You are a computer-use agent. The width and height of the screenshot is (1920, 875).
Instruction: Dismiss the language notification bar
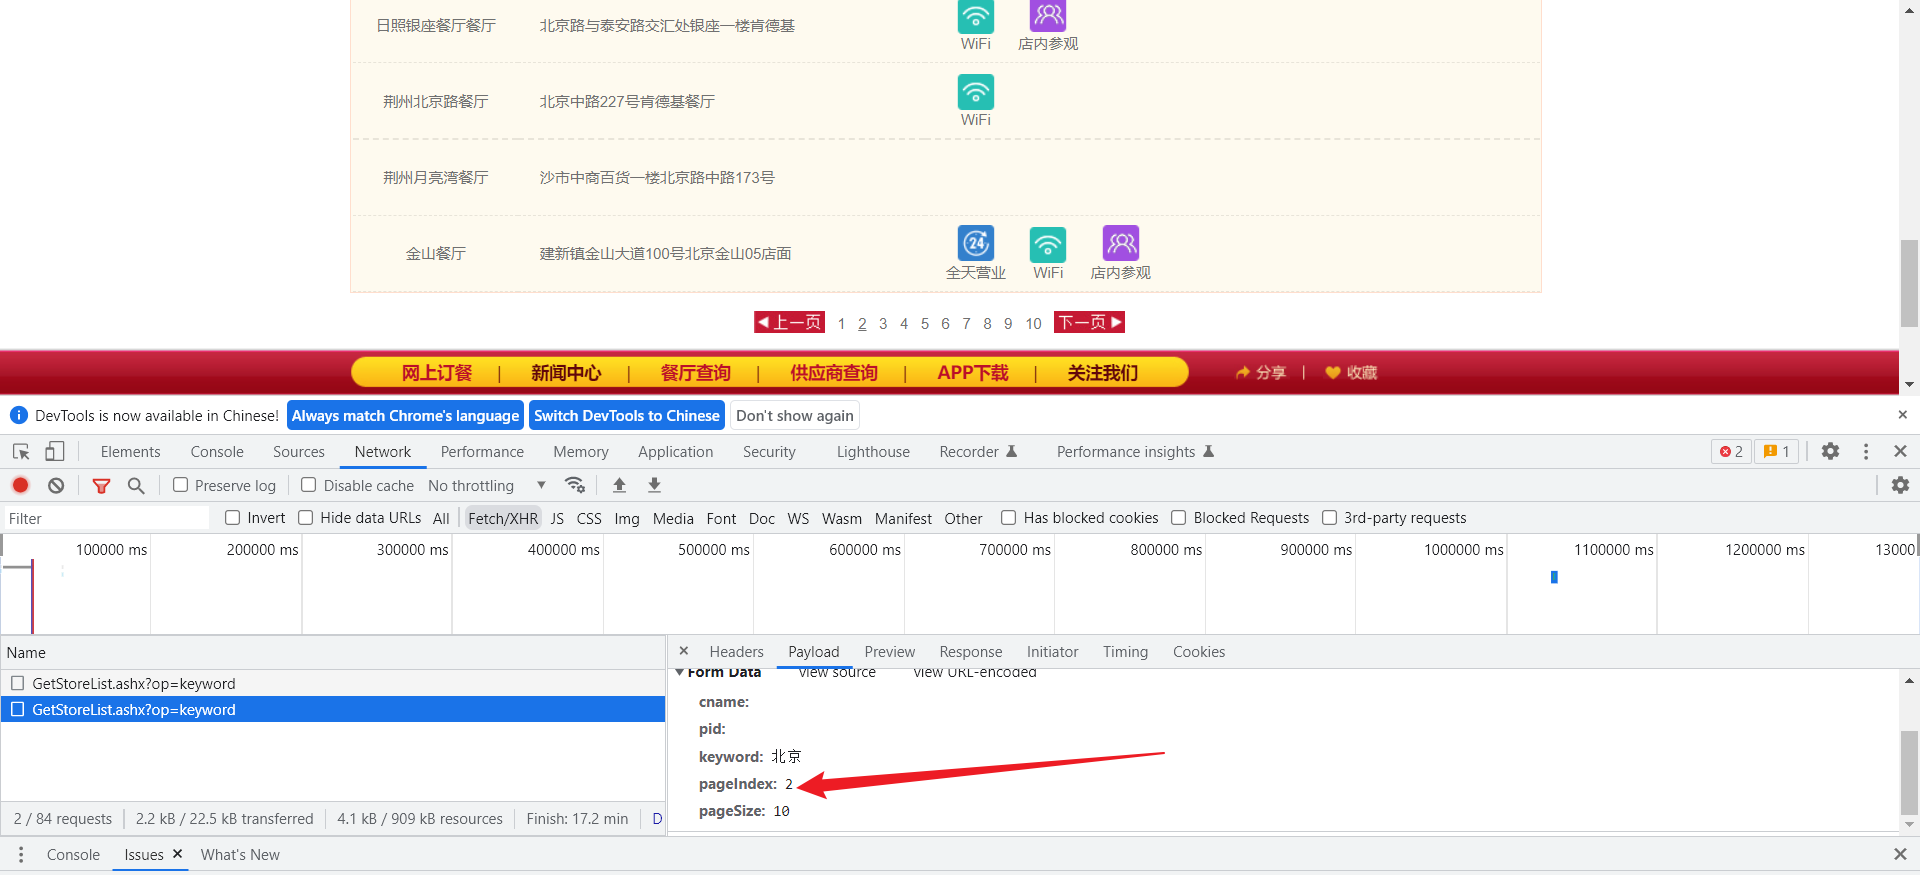coord(1902,415)
